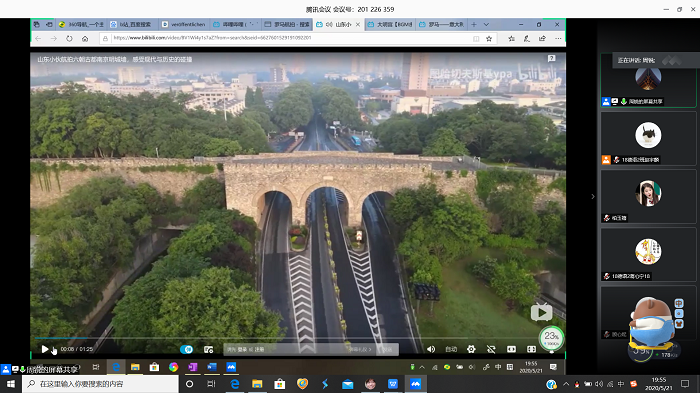Open the Windows Start menu
The height and width of the screenshot is (393, 700).
(x=11, y=384)
